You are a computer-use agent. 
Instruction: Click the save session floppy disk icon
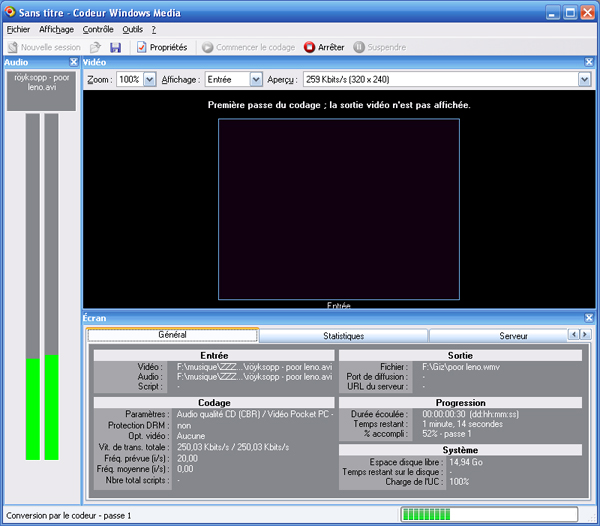click(115, 47)
